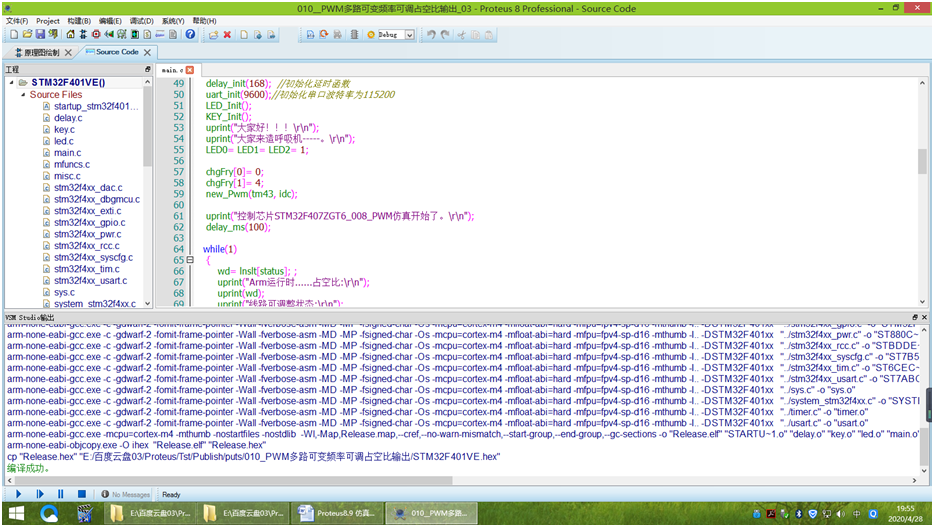The width and height of the screenshot is (935, 527).
Task: Start simulation with the Play button
Action: [18, 494]
